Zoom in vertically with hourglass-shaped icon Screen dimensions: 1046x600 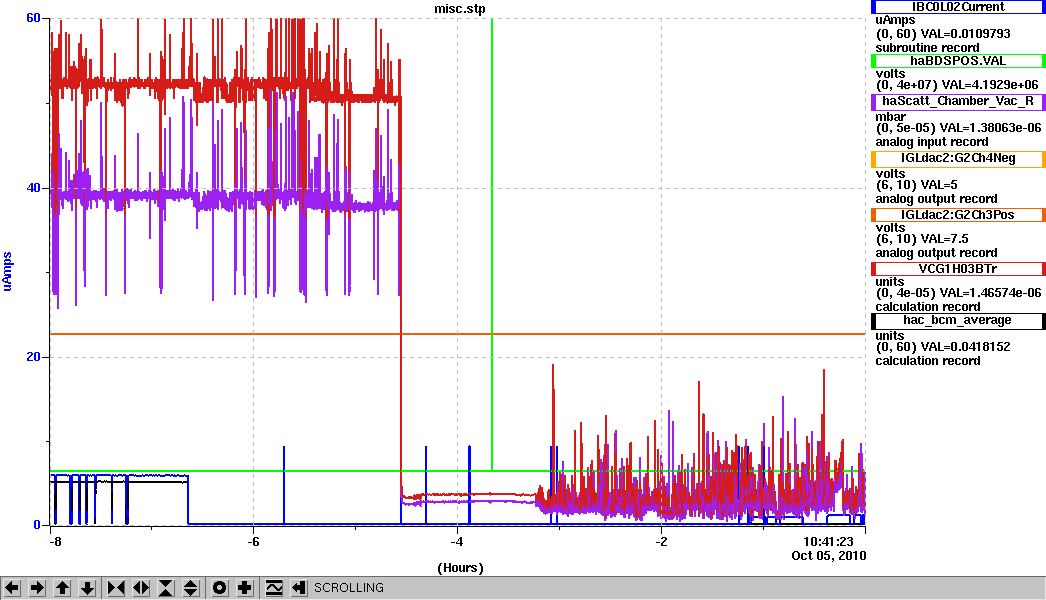click(166, 588)
